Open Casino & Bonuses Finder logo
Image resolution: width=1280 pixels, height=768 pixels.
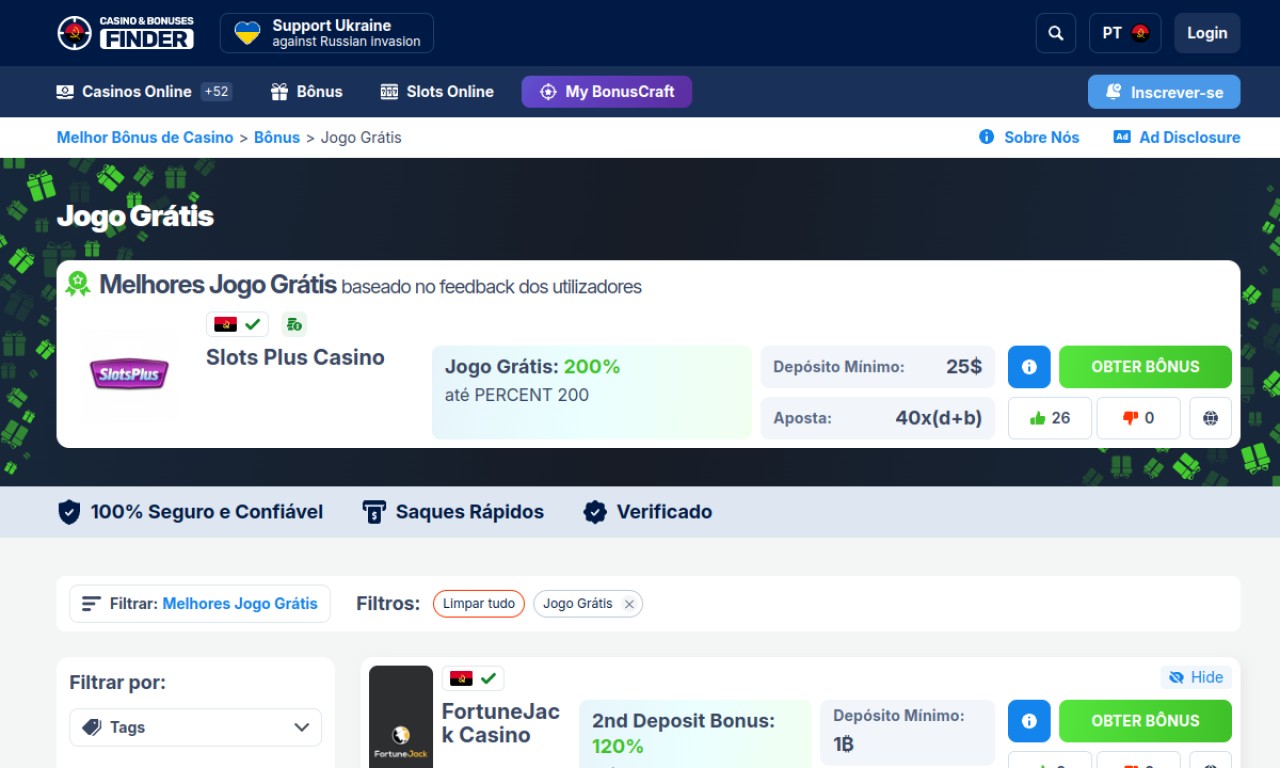click(125, 33)
